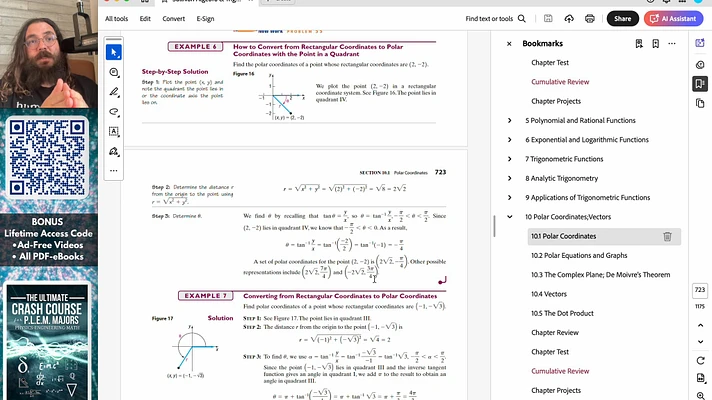Open the copy pages side panel icon
The height and width of the screenshot is (400, 712).
[x=700, y=104]
